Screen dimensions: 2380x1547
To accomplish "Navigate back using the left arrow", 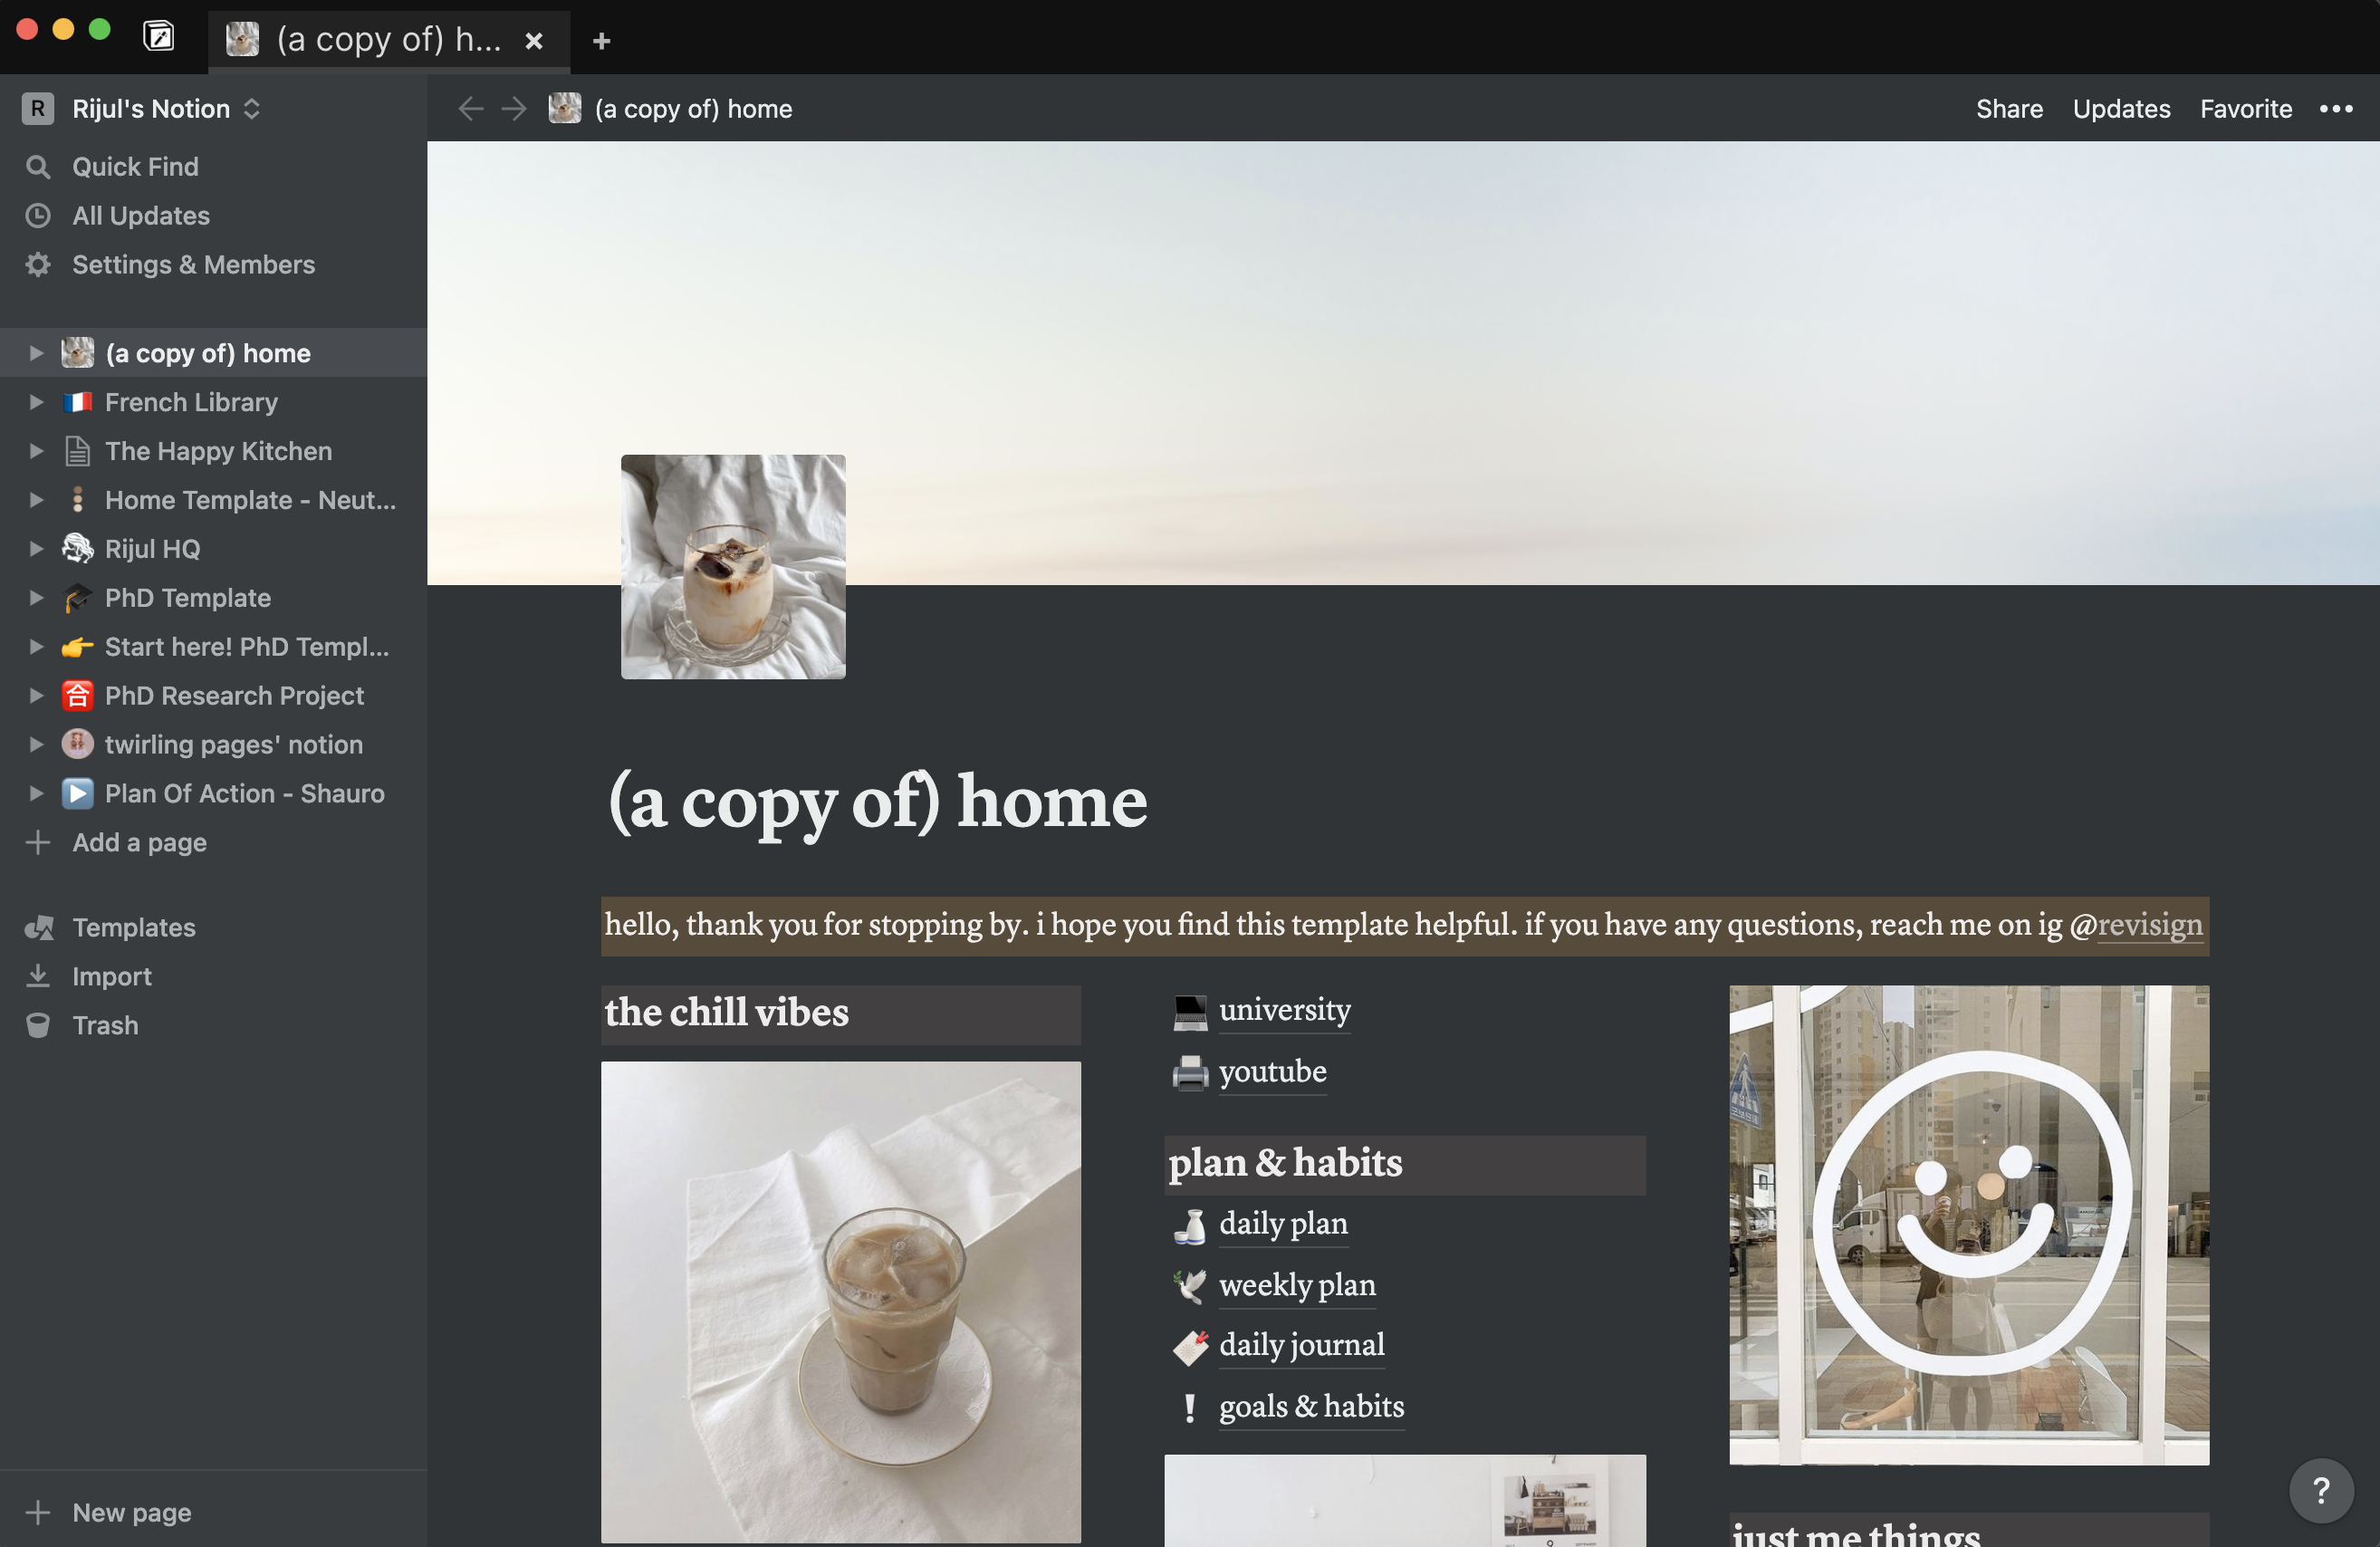I will coord(471,108).
